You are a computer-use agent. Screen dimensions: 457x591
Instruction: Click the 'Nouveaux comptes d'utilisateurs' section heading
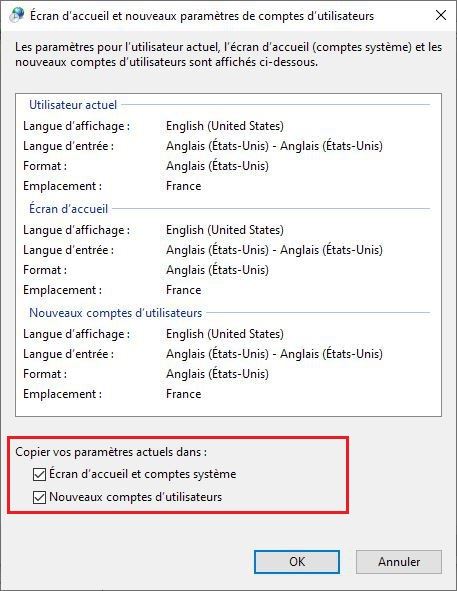115,313
